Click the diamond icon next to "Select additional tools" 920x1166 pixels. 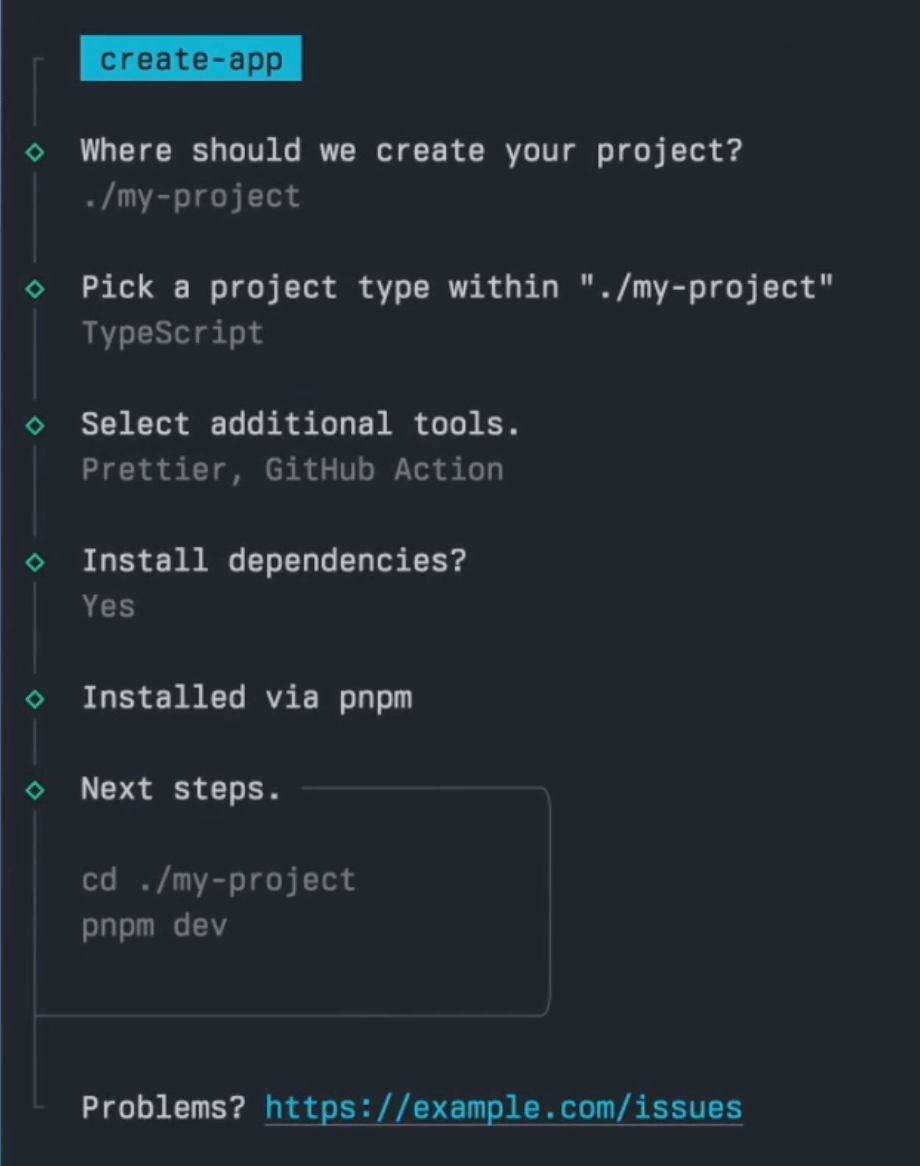tap(35, 425)
